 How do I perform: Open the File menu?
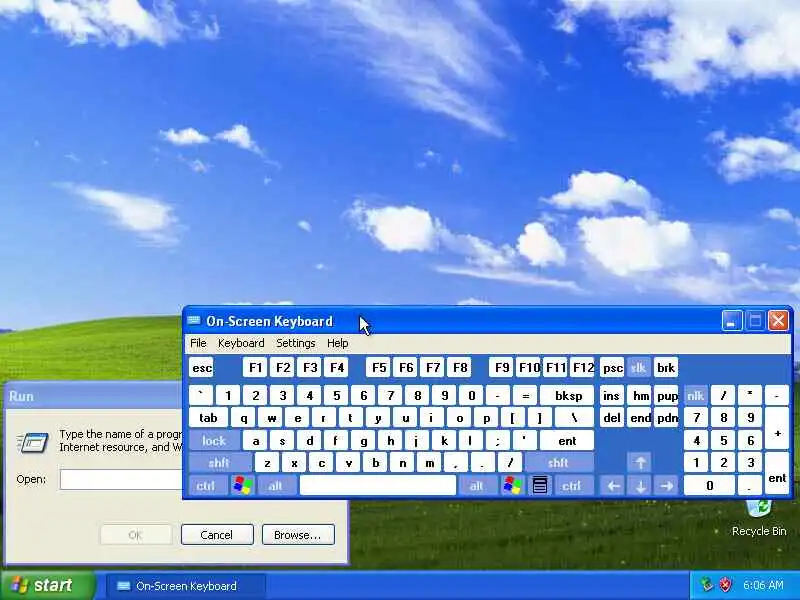coord(198,343)
